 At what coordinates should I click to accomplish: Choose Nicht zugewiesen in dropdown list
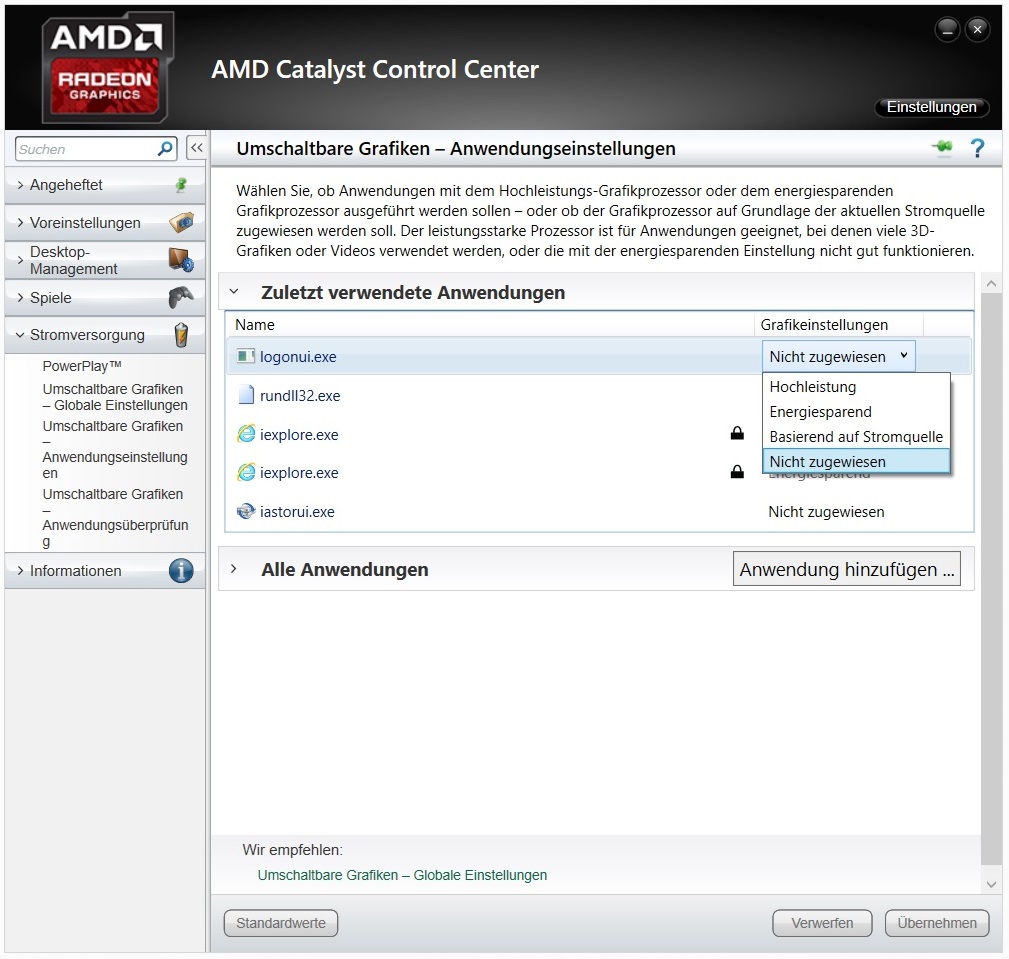pos(856,461)
